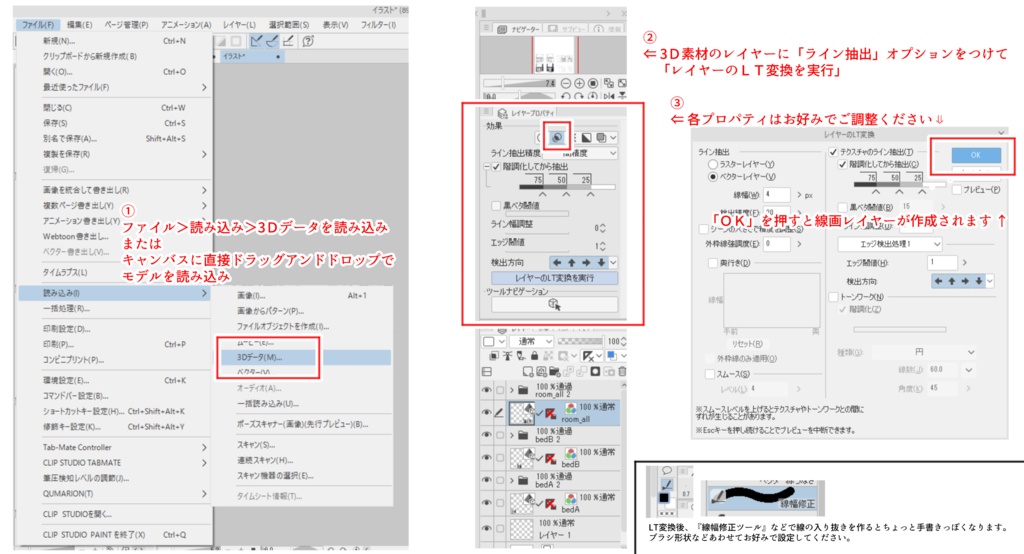Click レイヤーのLT変換を実行 button

click(x=554, y=278)
